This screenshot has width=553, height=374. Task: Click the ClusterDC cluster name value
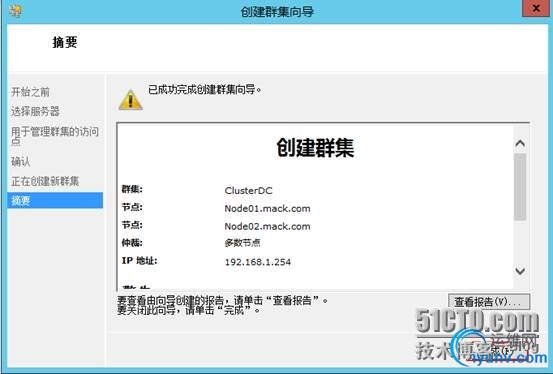click(248, 191)
